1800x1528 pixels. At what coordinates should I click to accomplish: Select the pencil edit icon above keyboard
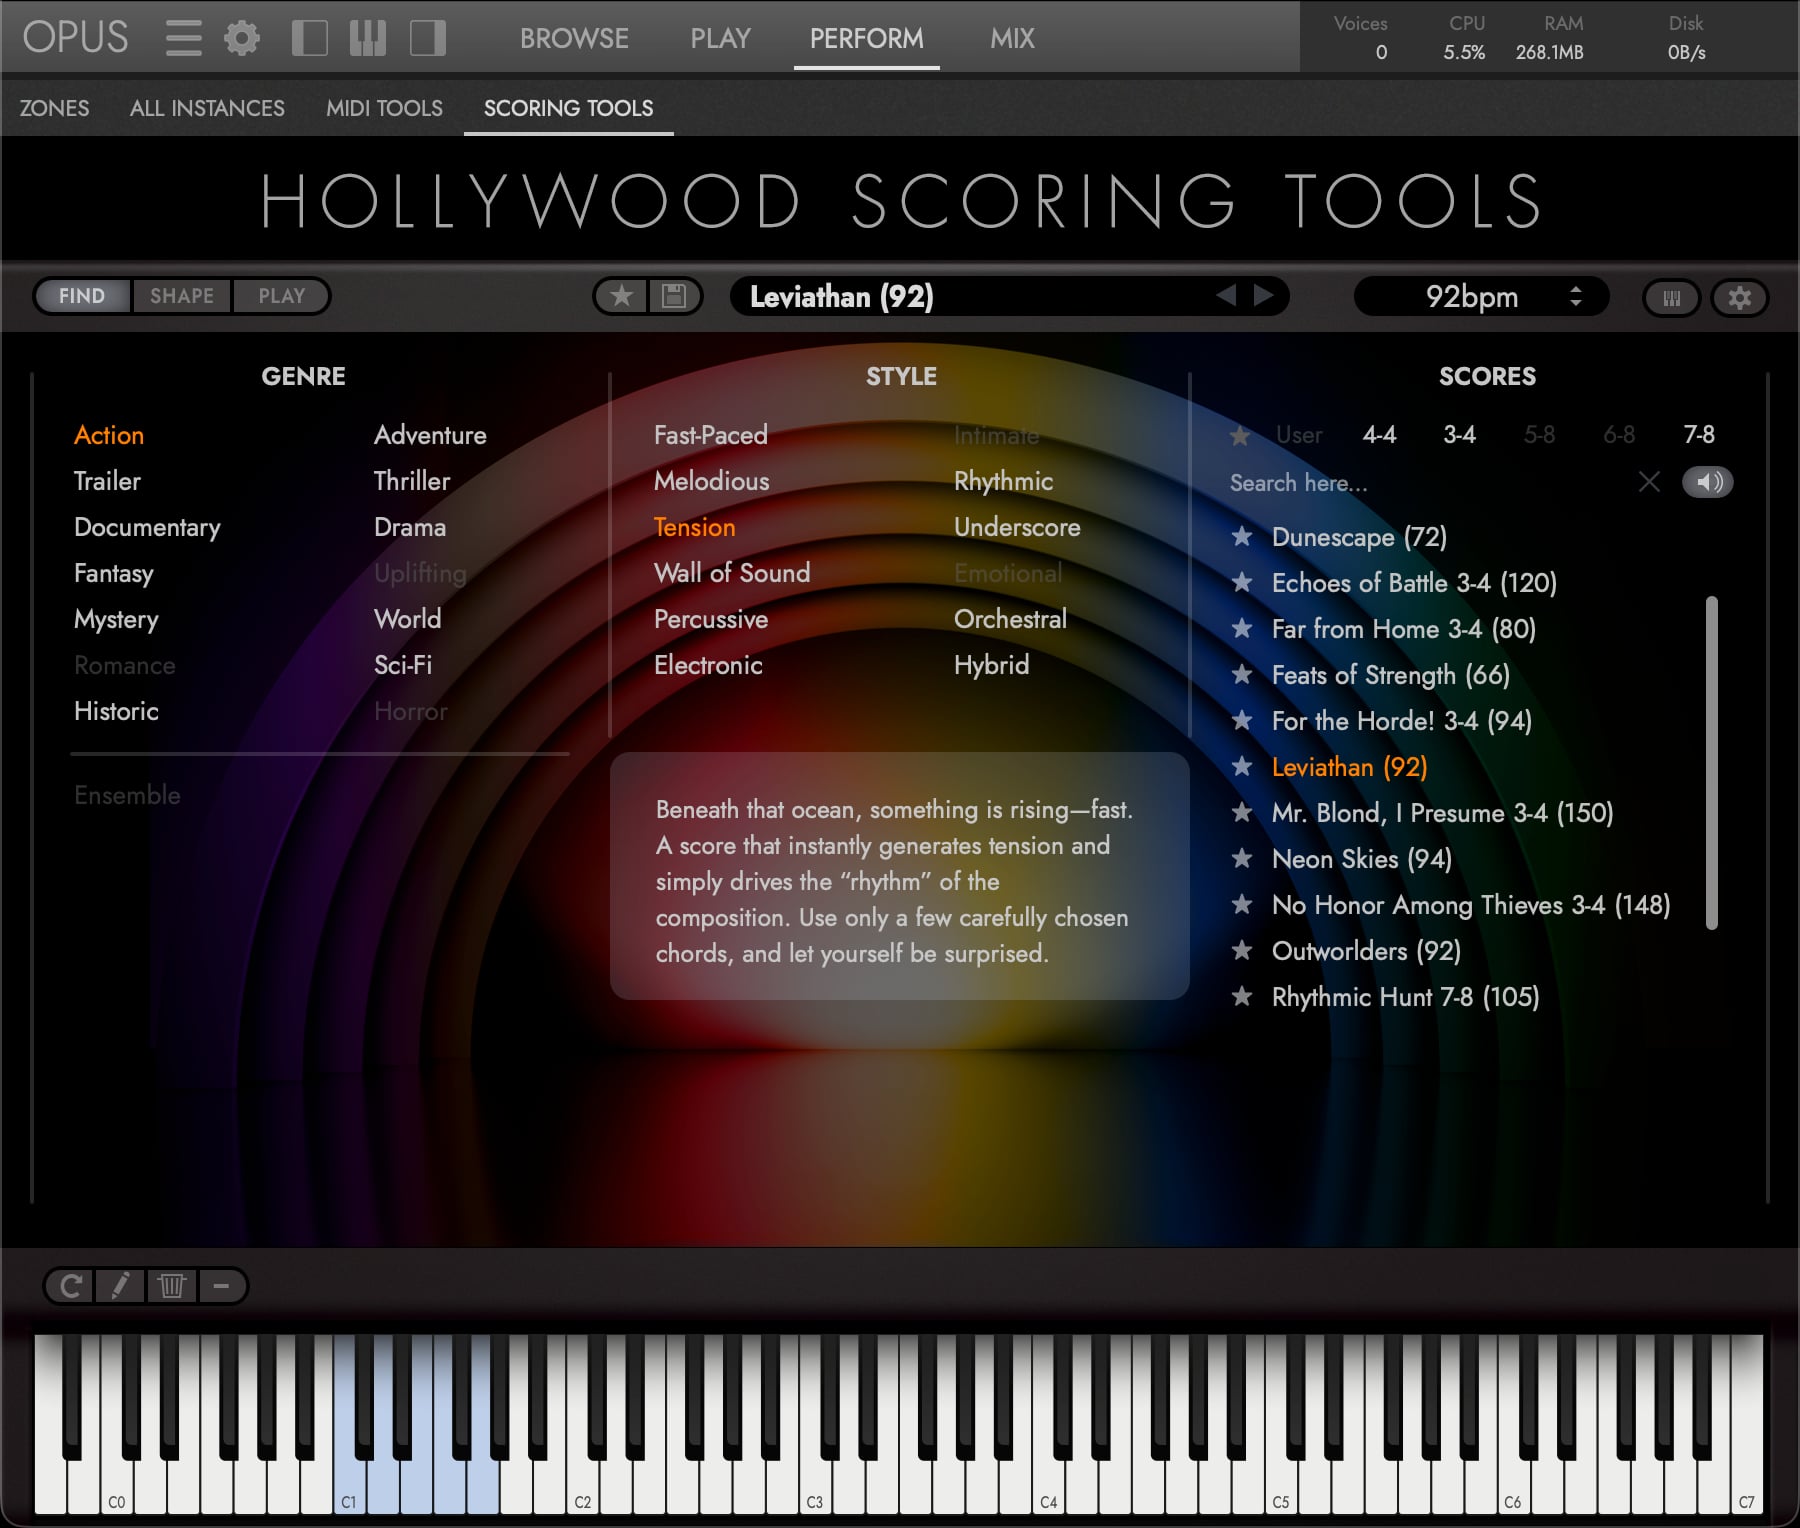click(120, 1286)
